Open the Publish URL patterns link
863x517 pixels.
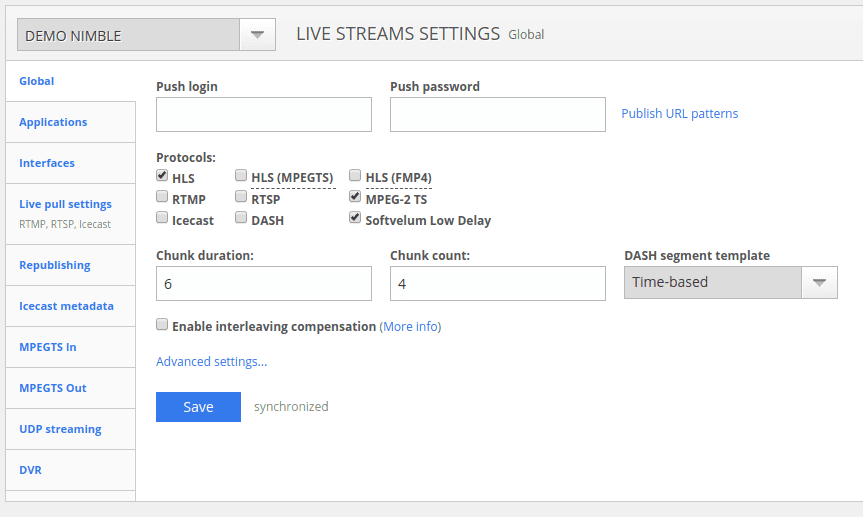(x=679, y=114)
